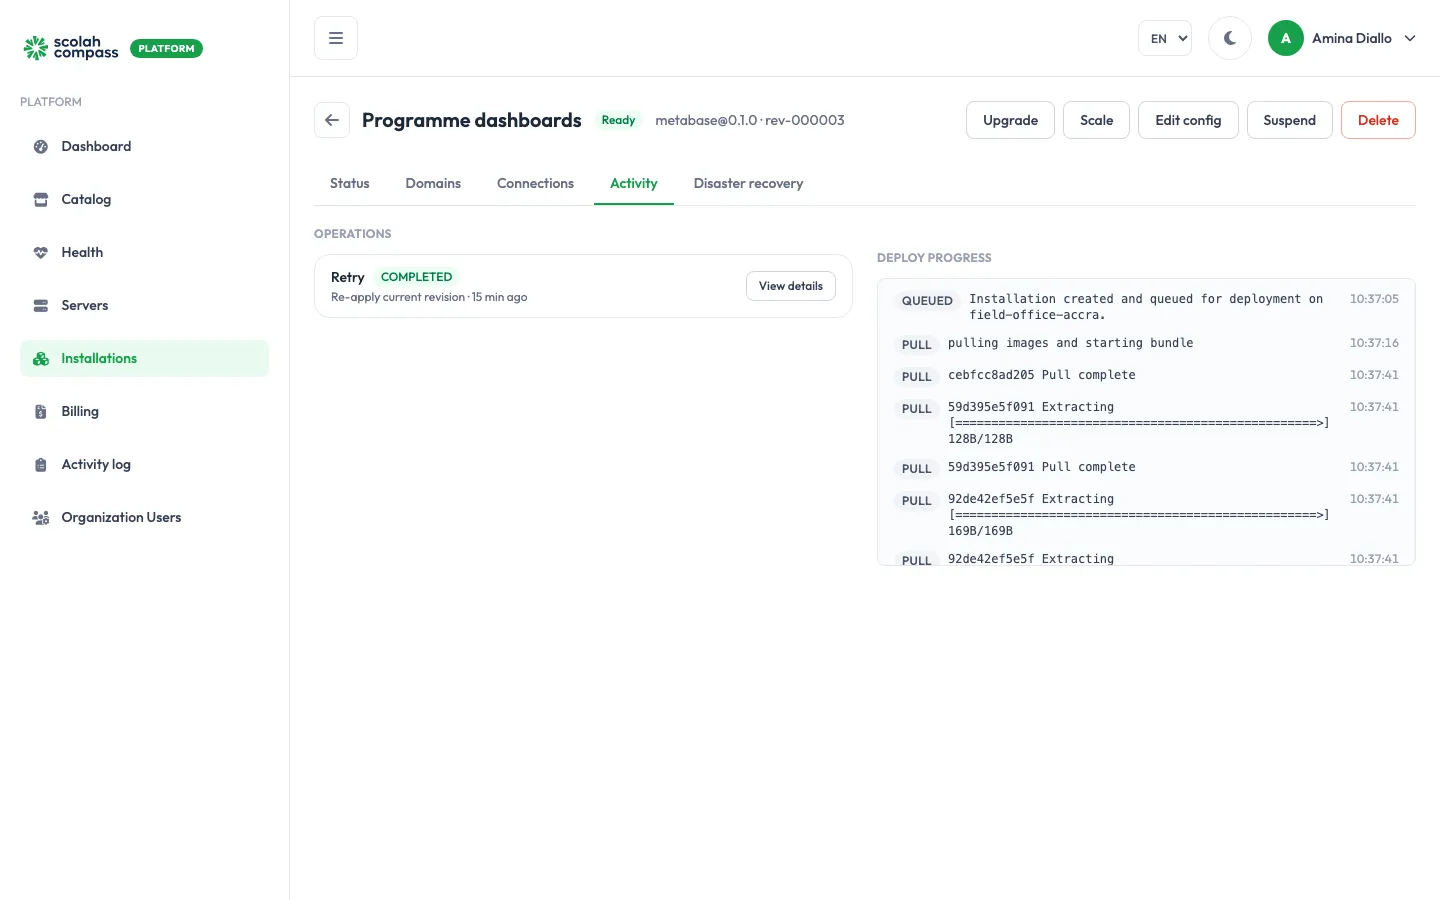The image size is (1440, 900).
Task: Open the Domains tab
Action: coord(433,184)
